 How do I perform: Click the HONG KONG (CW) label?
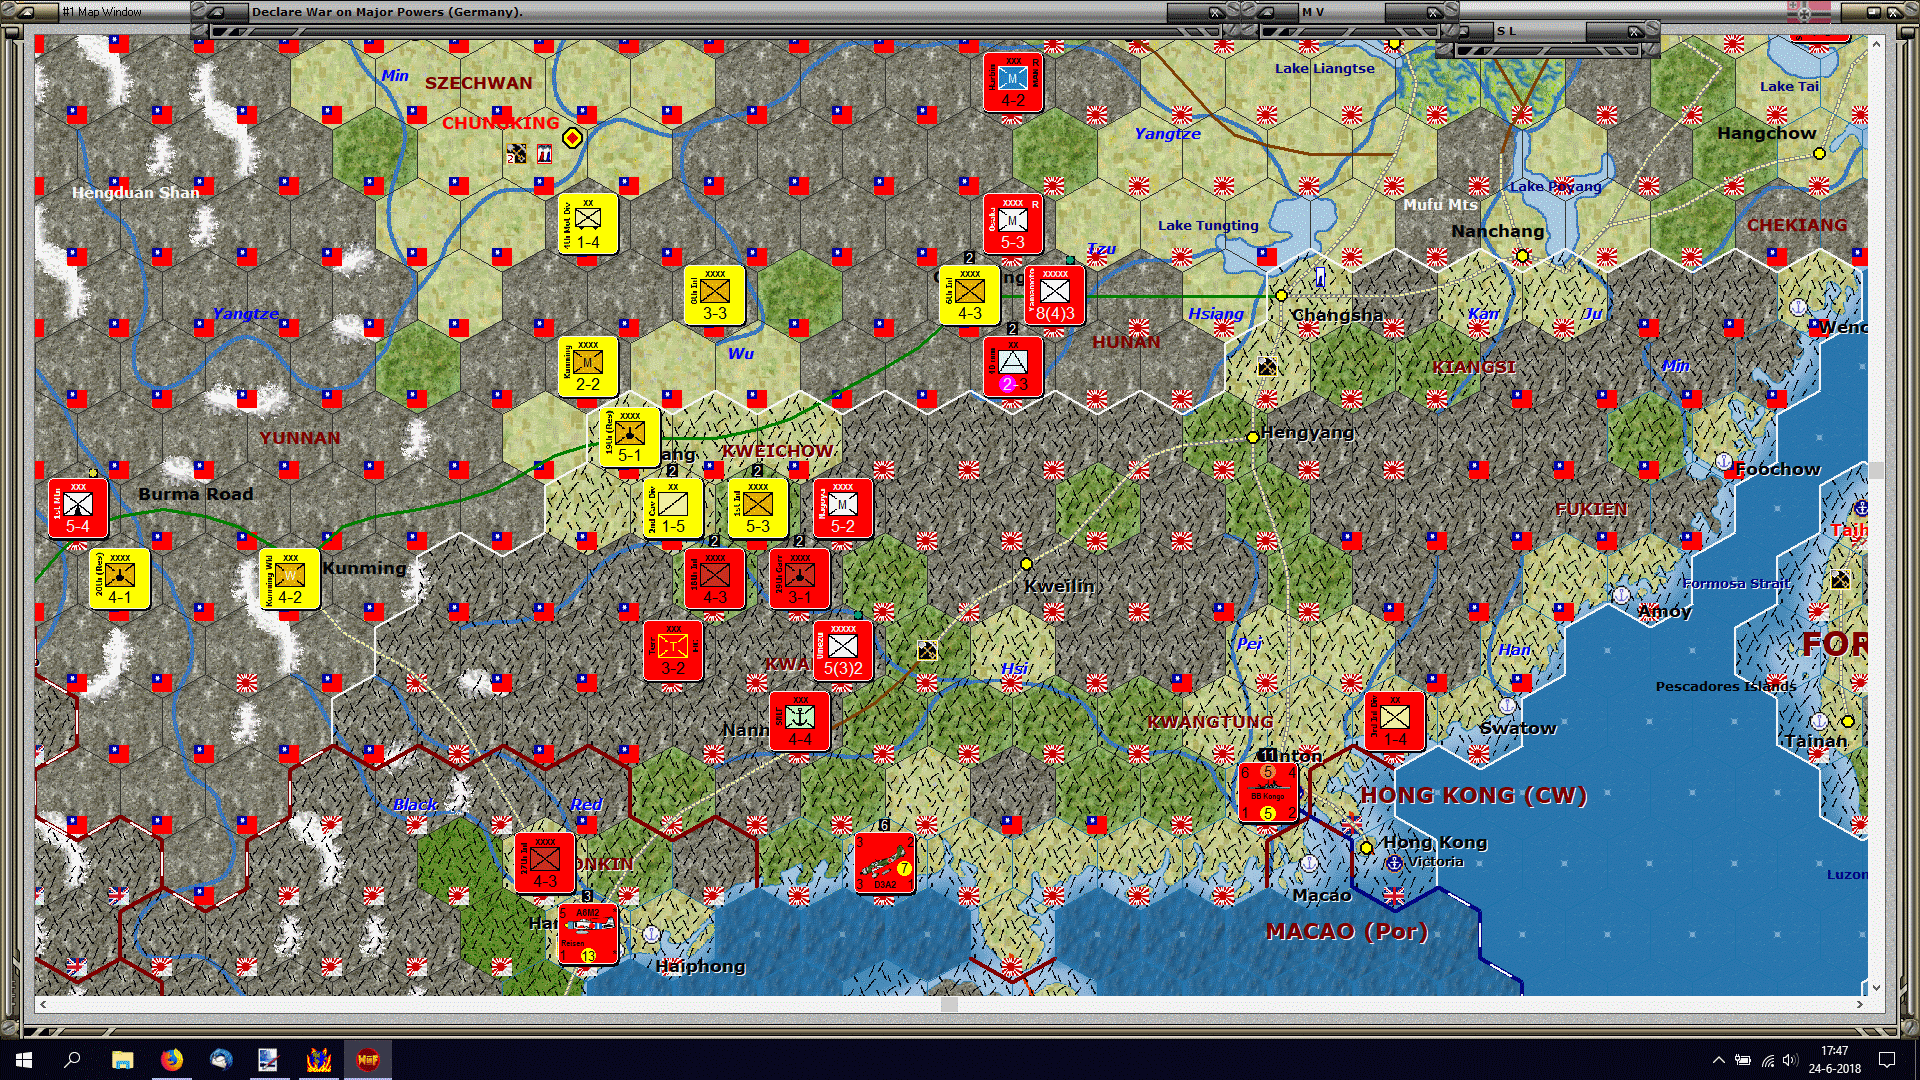pyautogui.click(x=1473, y=795)
